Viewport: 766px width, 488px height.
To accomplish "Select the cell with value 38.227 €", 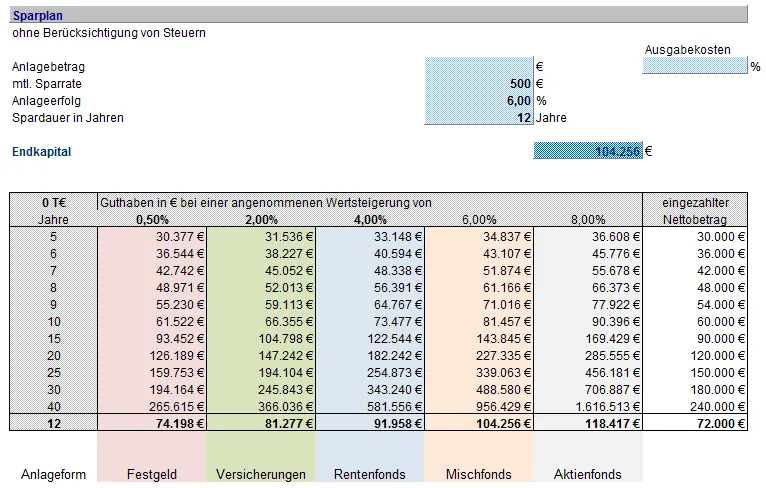I will tap(261, 254).
